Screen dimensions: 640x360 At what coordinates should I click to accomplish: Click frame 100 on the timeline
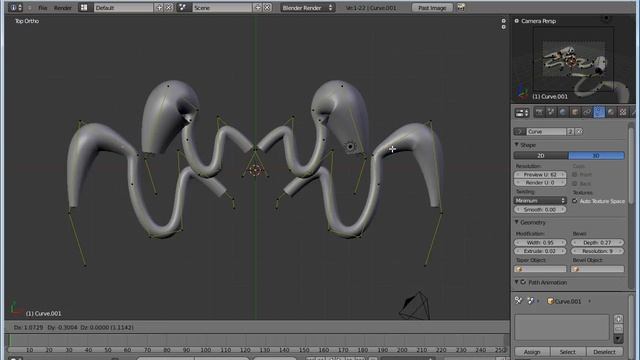point(206,350)
